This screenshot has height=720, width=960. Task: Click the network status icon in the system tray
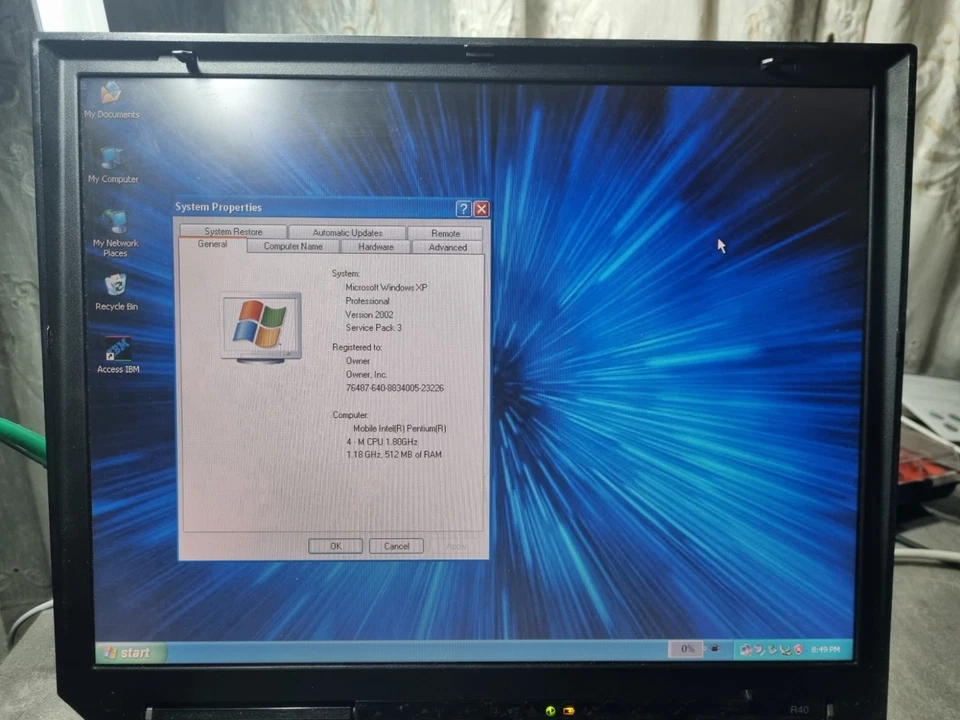pos(786,650)
